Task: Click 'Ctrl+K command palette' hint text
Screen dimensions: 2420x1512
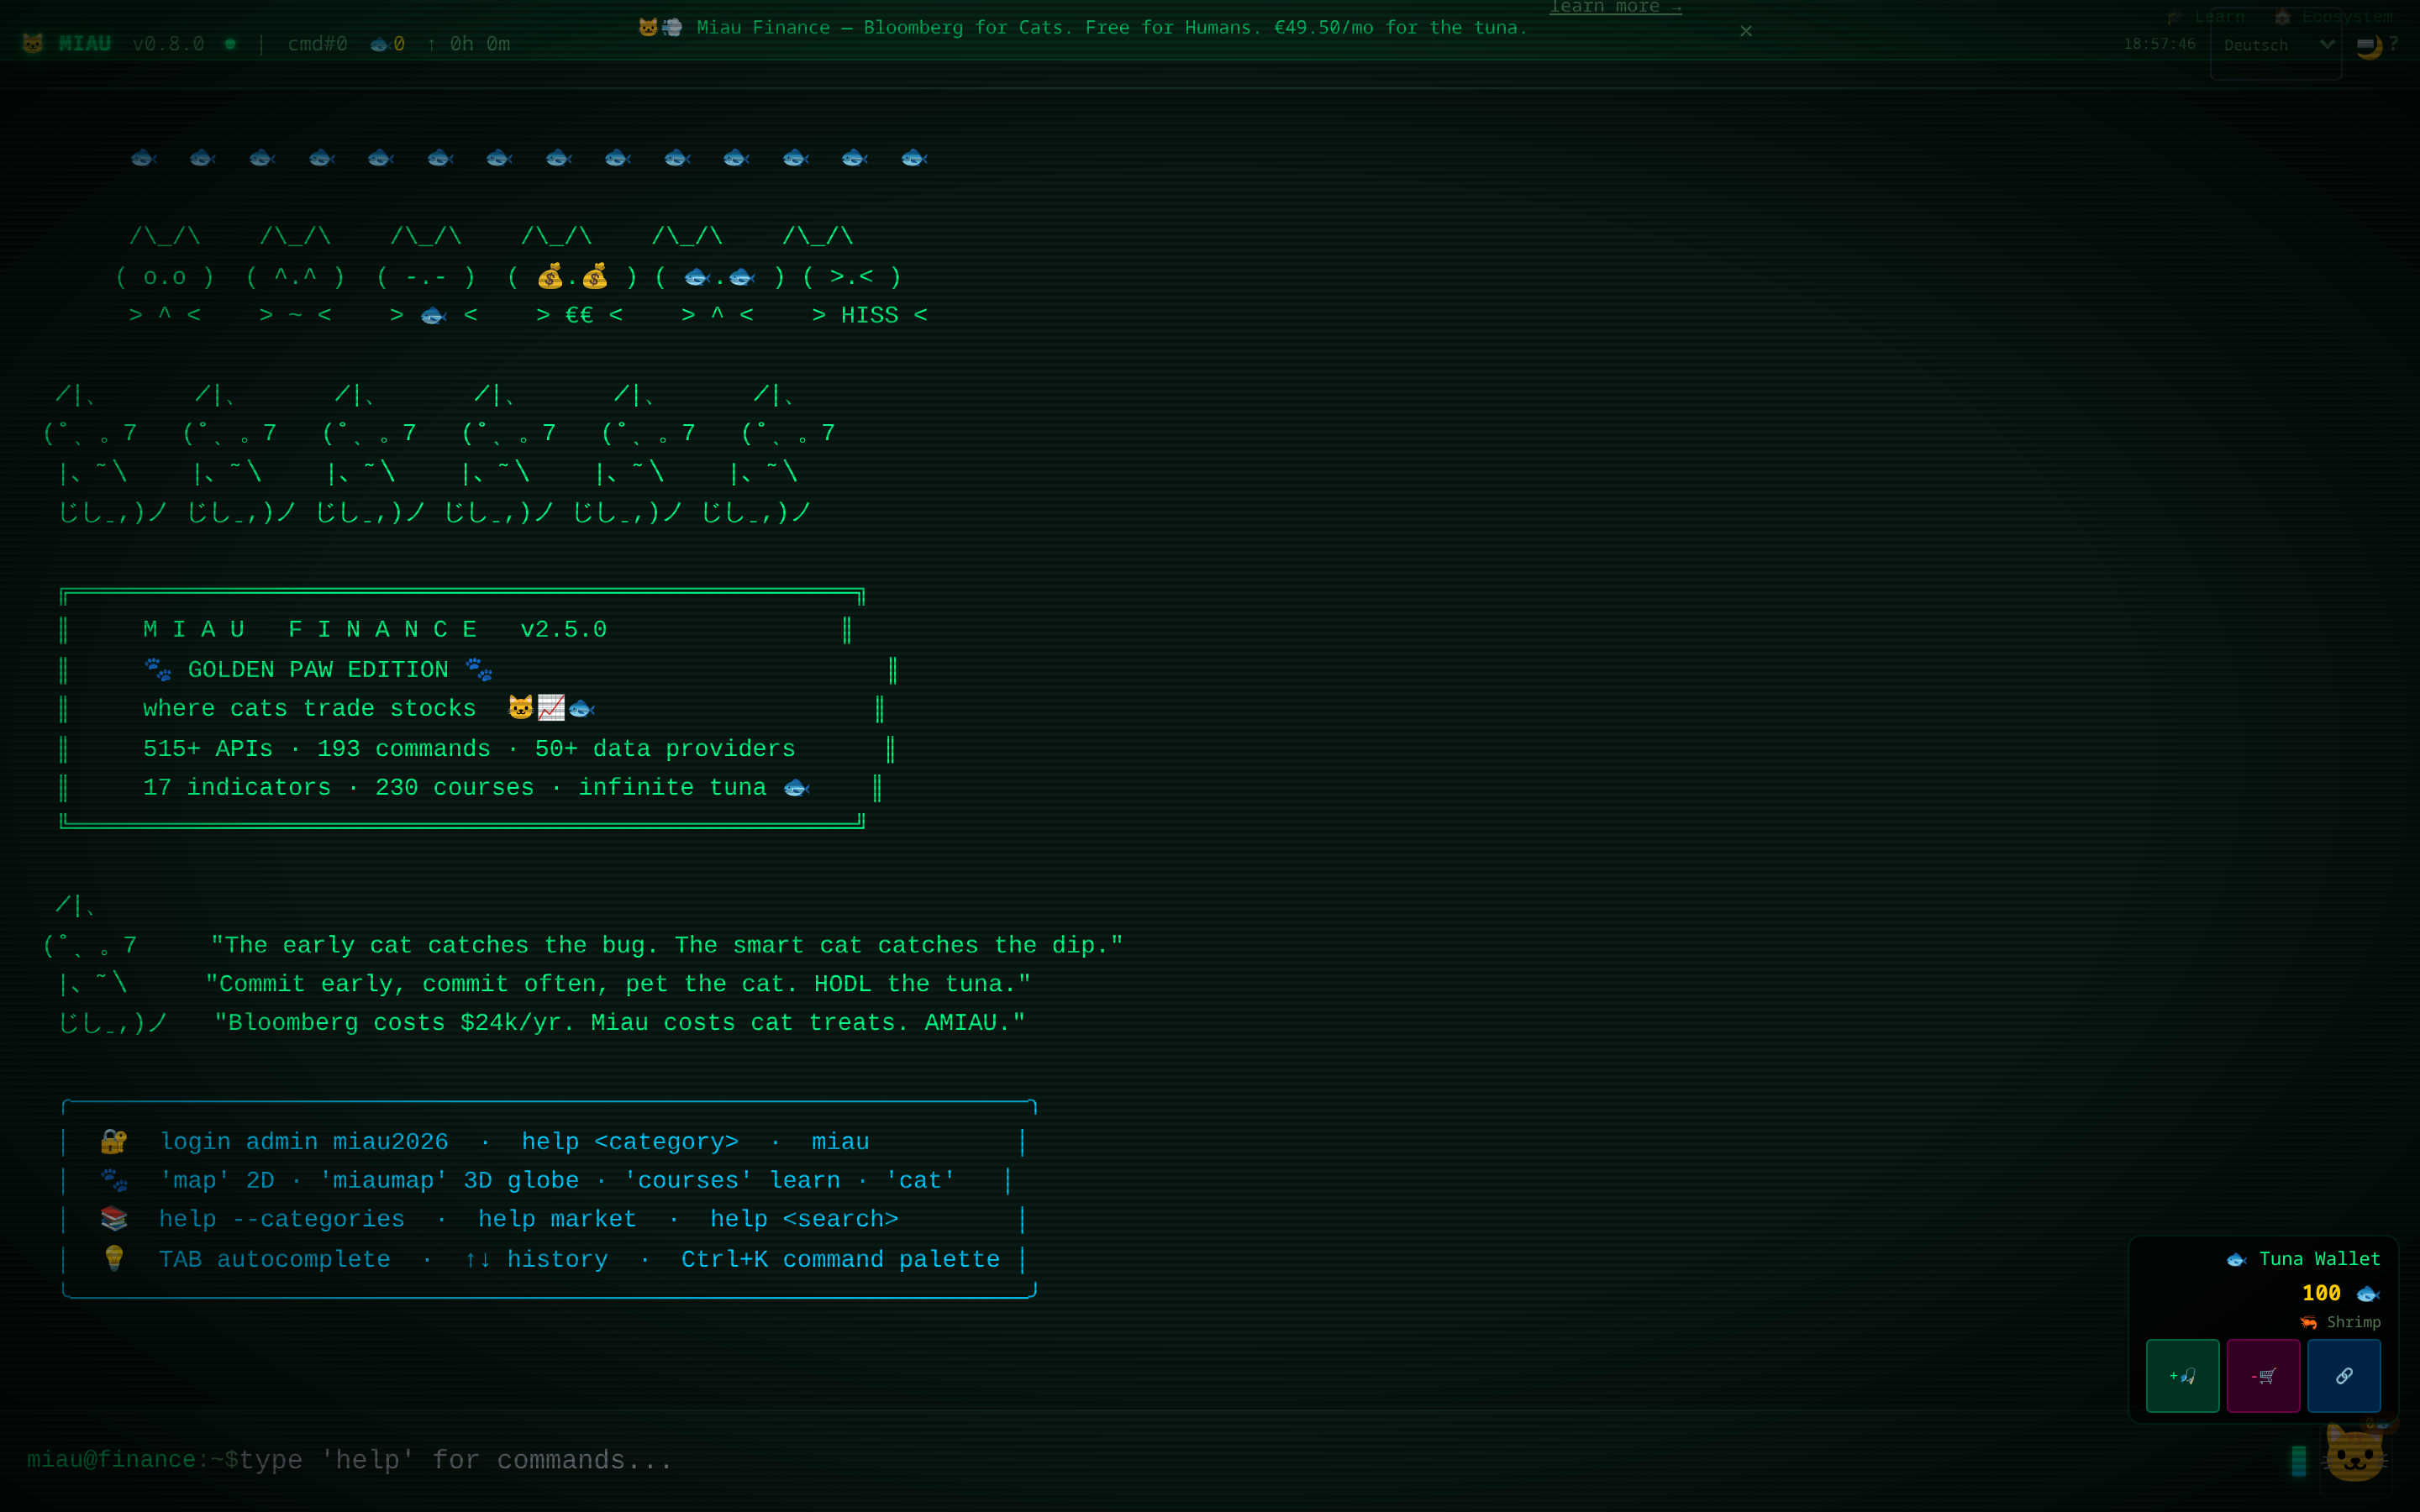Action: [x=841, y=1260]
